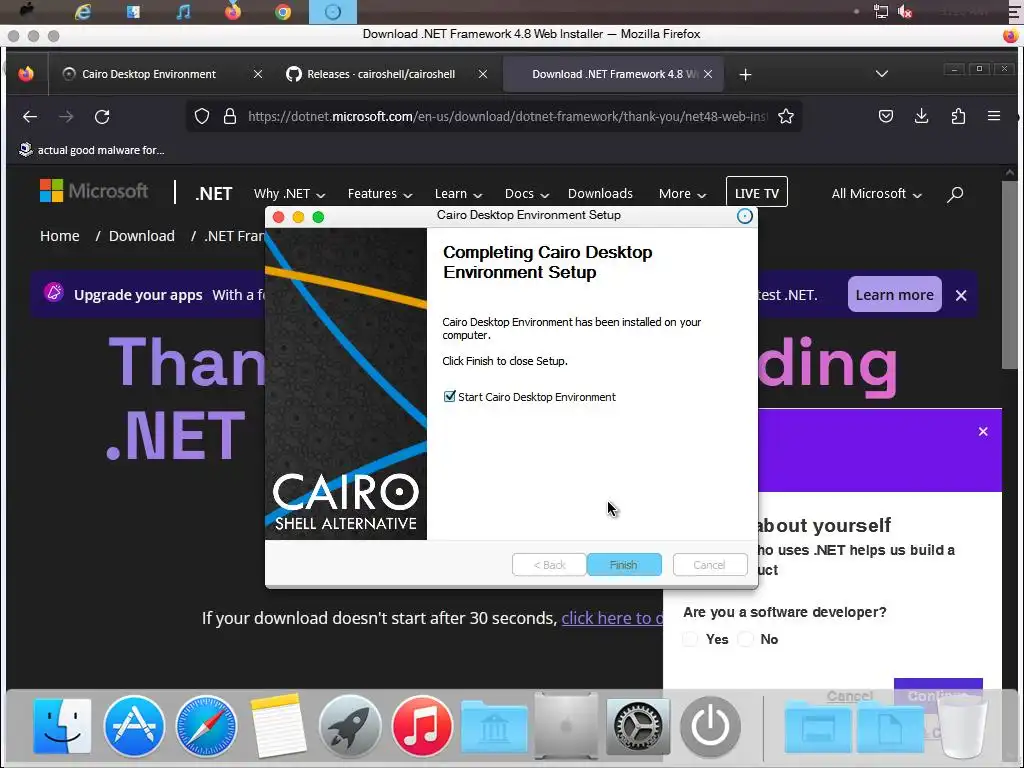Select the active Cairo installer taskbar icon
This screenshot has width=1024, height=768.
[332, 12]
